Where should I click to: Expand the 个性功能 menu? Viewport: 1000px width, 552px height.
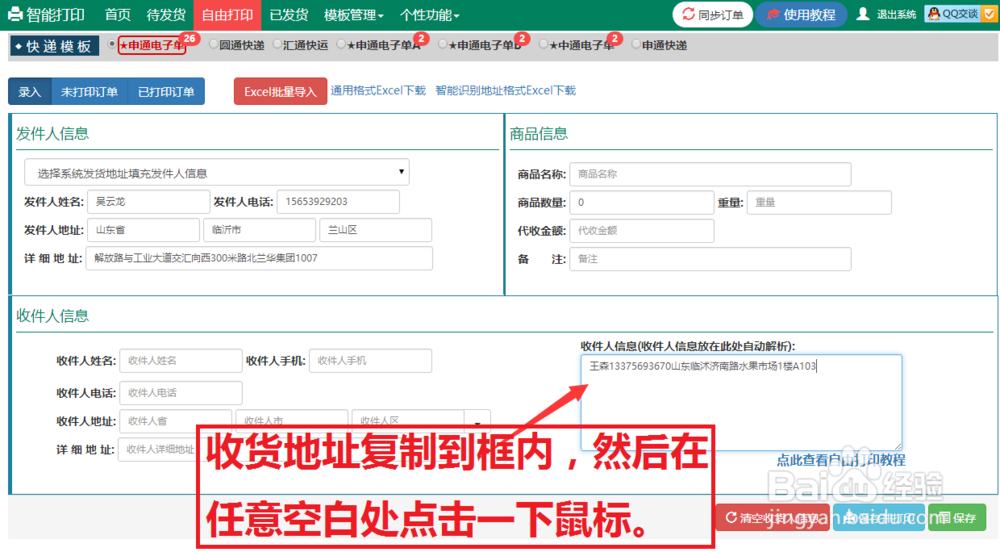(x=429, y=15)
